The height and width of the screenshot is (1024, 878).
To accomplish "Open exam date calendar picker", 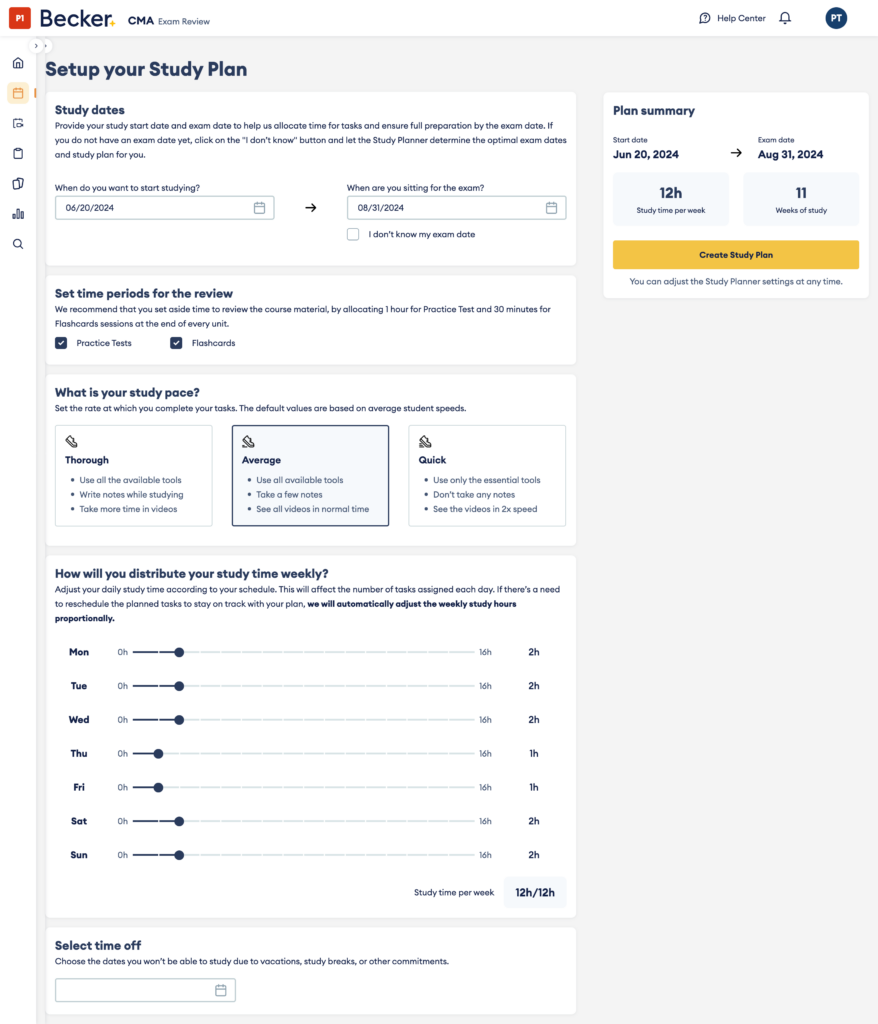I will [551, 208].
